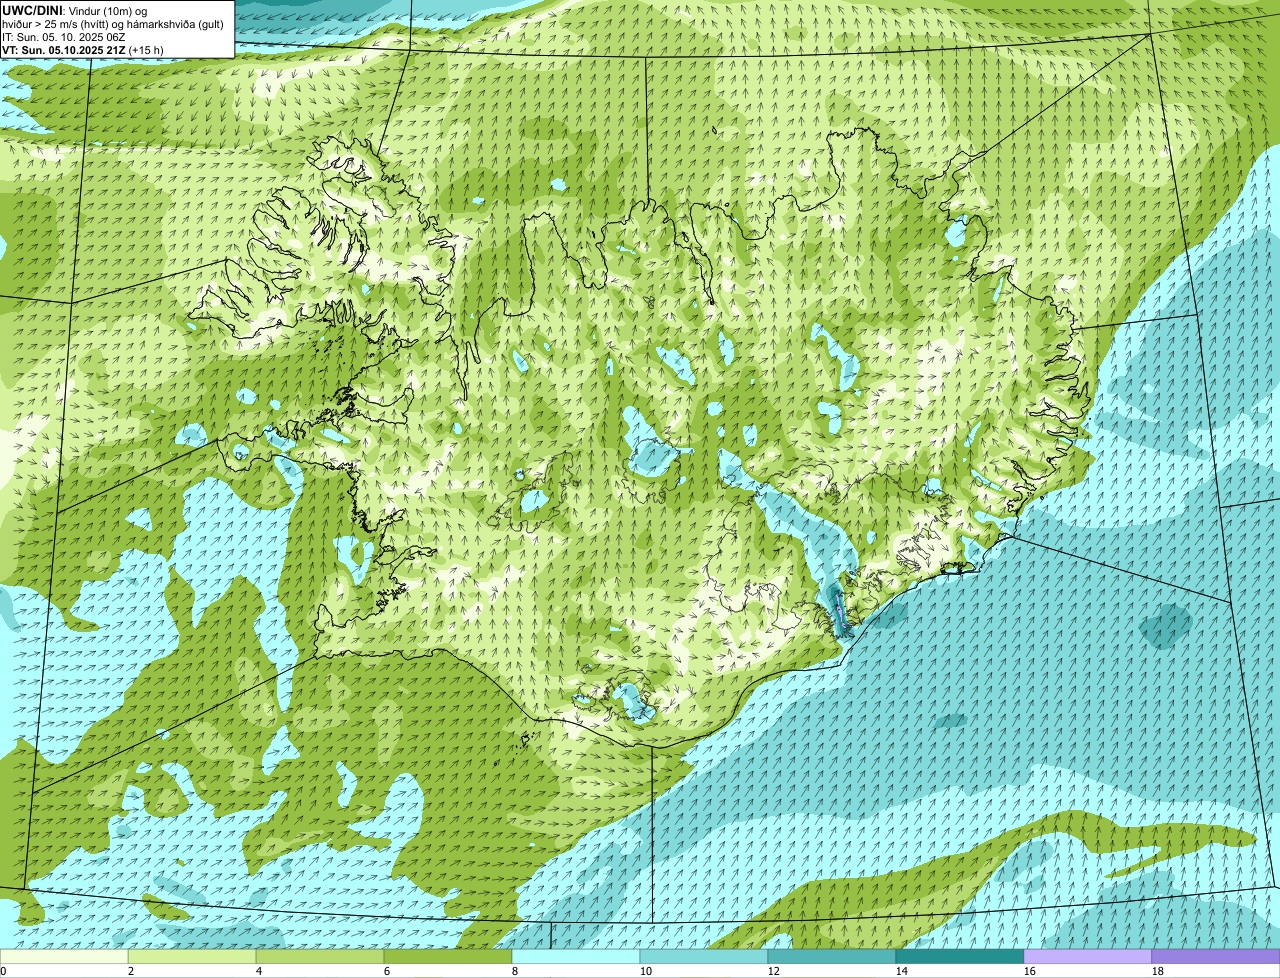The width and height of the screenshot is (1280, 978).
Task: Select the 16–18 m/s lavender swatch
Action: pos(1088,957)
